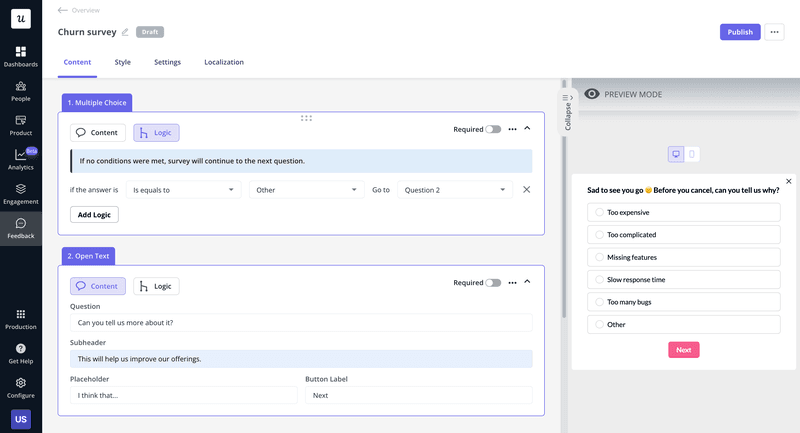
Task: Open the Other answer dropdown
Action: [307, 190]
